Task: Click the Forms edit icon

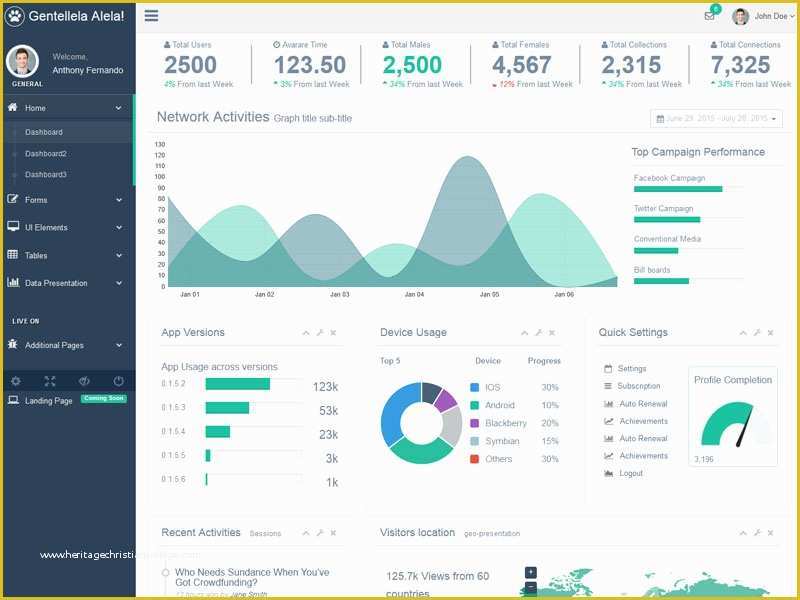Action: click(x=13, y=199)
